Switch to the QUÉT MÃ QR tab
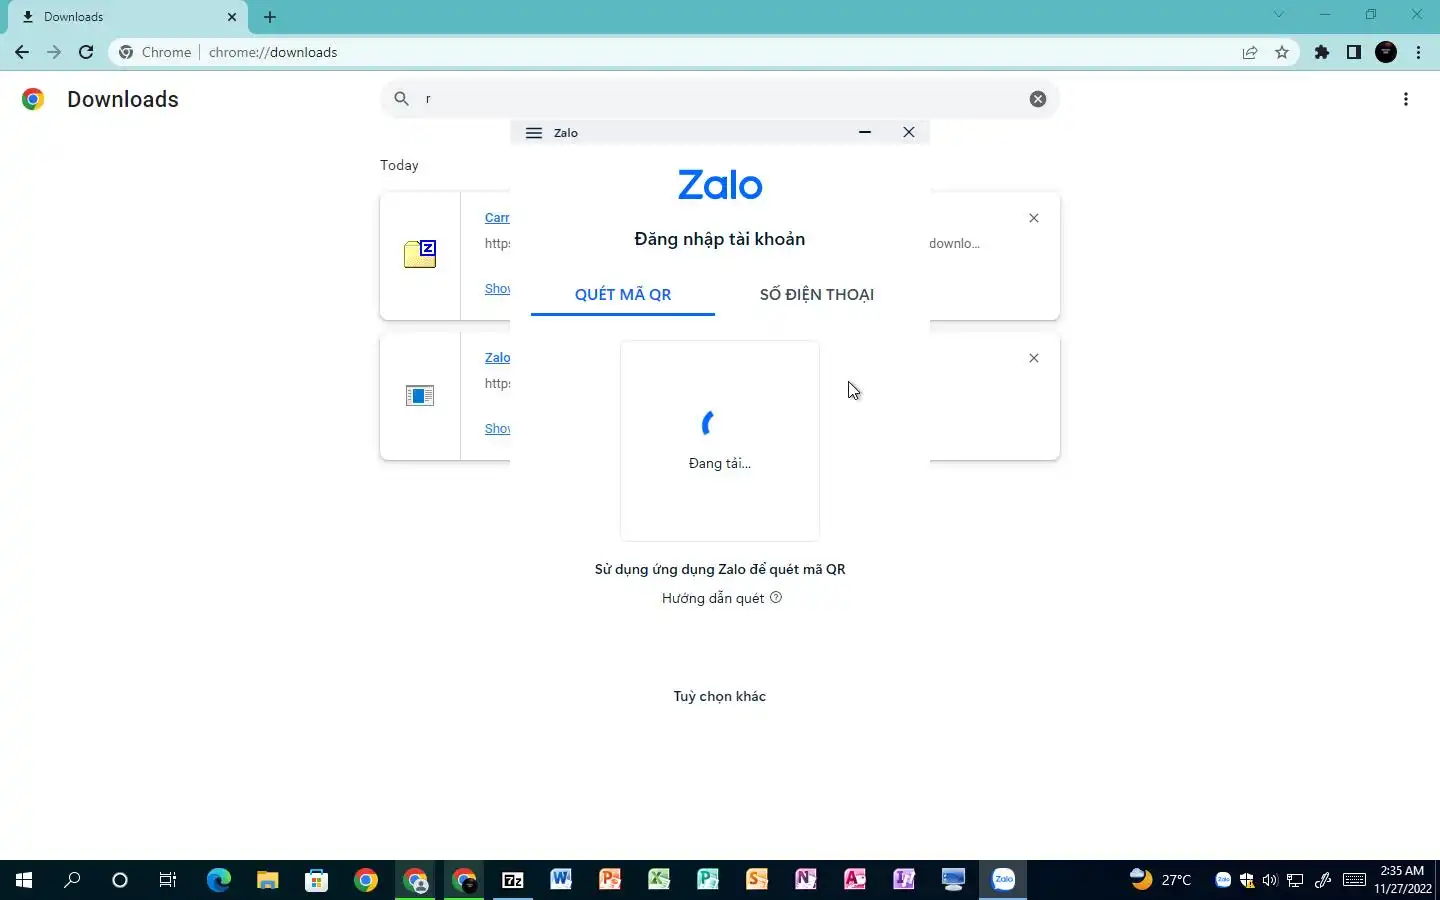 (623, 294)
